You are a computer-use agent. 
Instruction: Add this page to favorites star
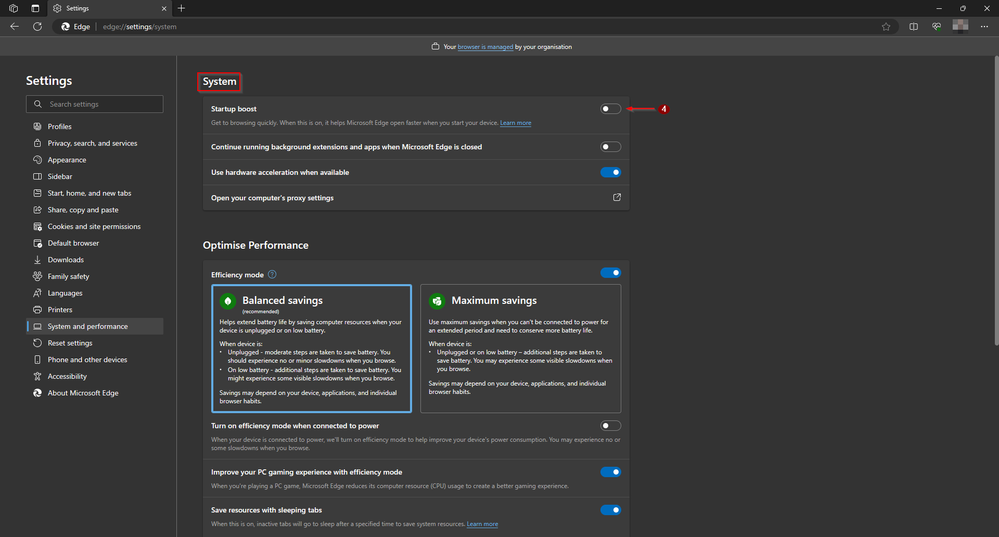[x=886, y=27]
